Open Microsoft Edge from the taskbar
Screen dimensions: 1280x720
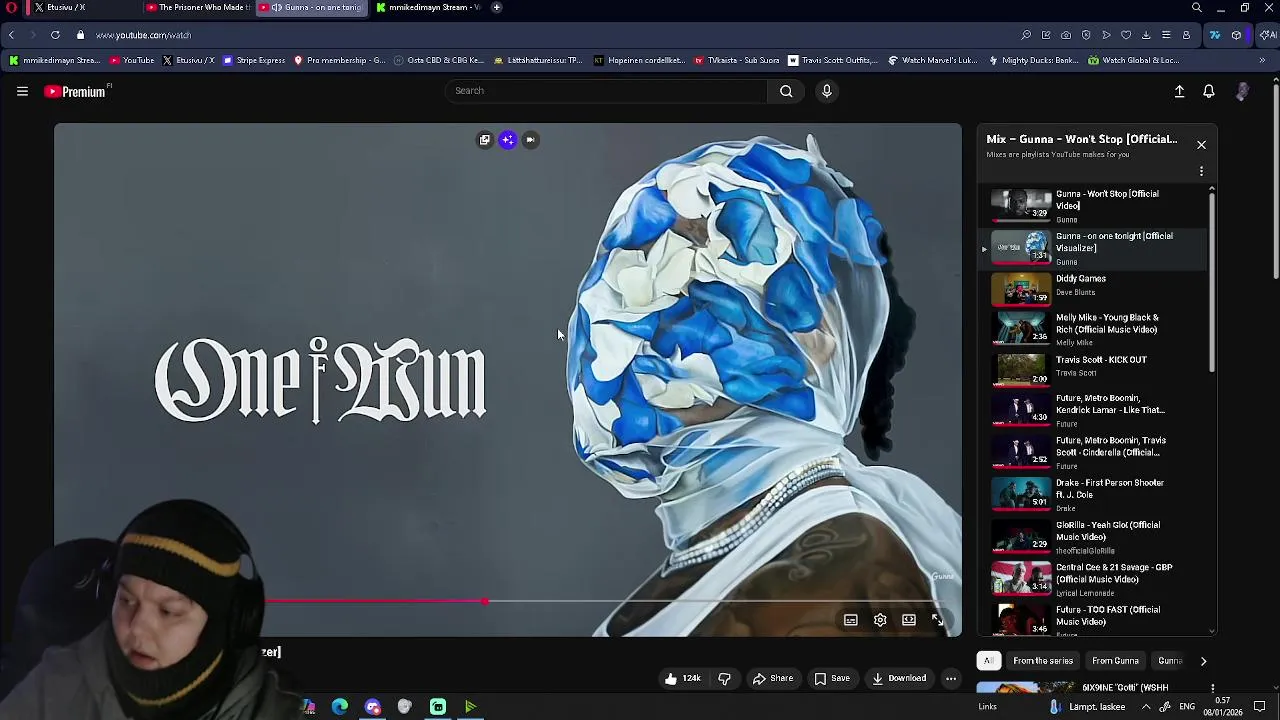[x=340, y=707]
